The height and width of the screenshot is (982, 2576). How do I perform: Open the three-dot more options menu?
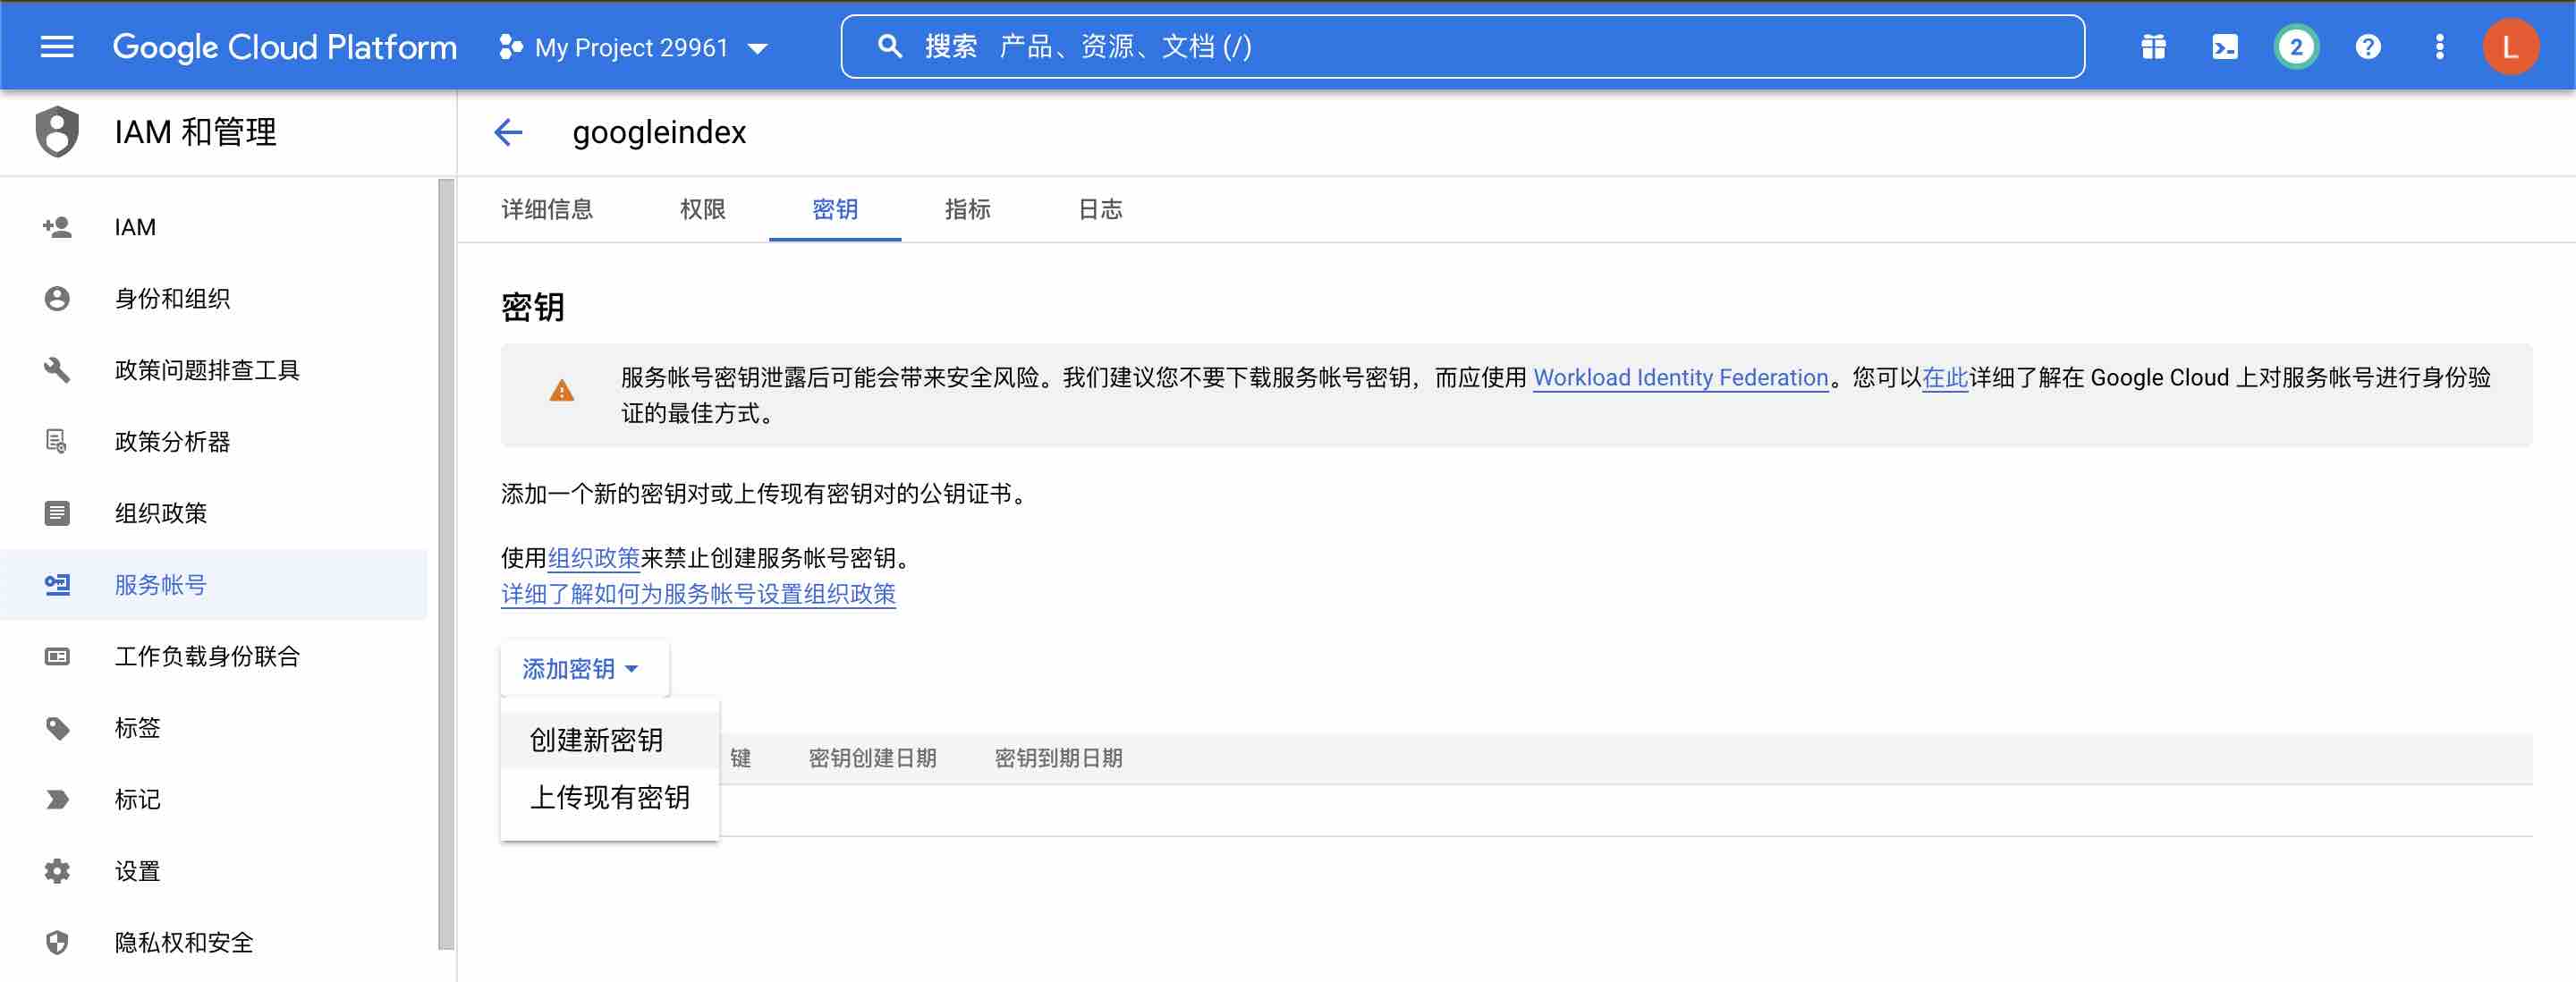click(2439, 47)
